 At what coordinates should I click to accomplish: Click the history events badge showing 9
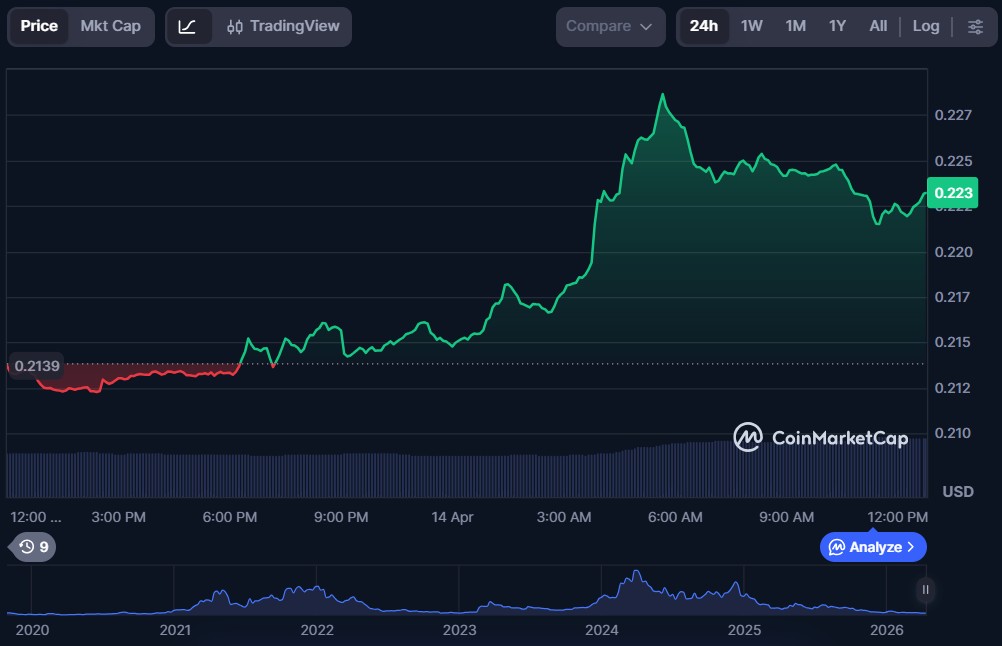tap(34, 547)
